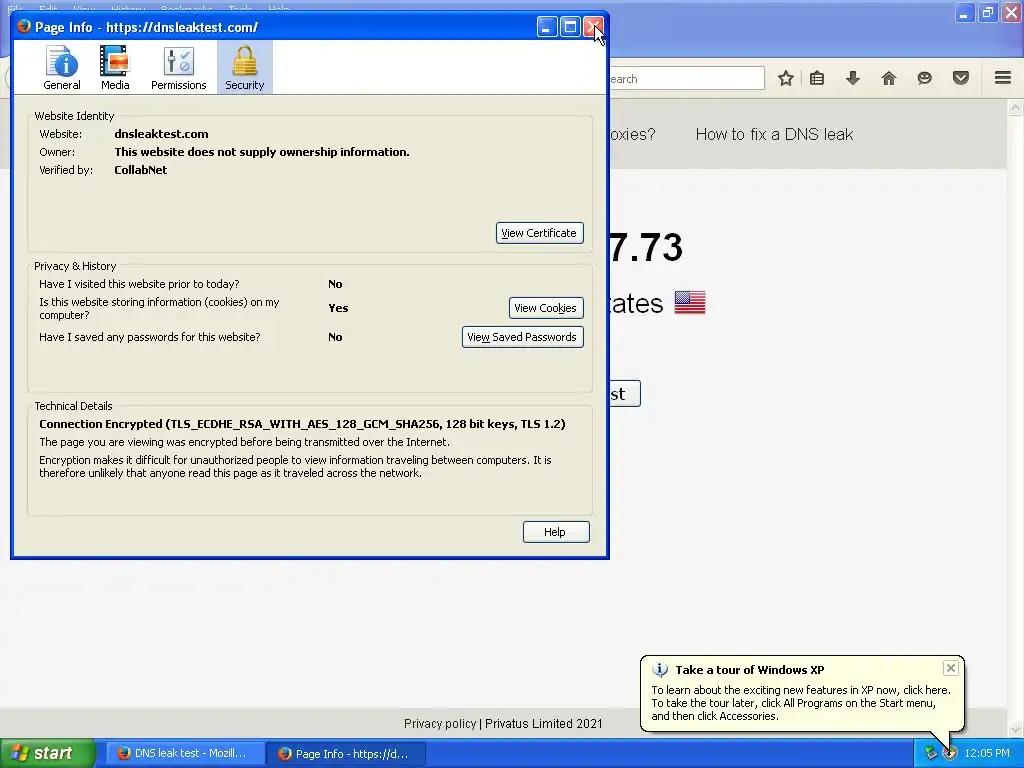This screenshot has width=1024, height=768.
Task: Click the Firefox scrollbar down arrow
Action: (1015, 728)
